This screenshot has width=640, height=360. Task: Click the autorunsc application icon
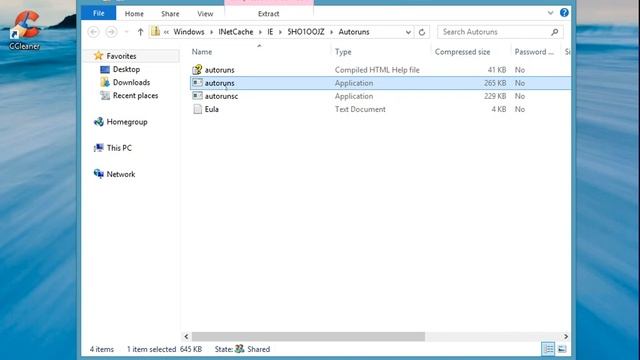point(197,96)
